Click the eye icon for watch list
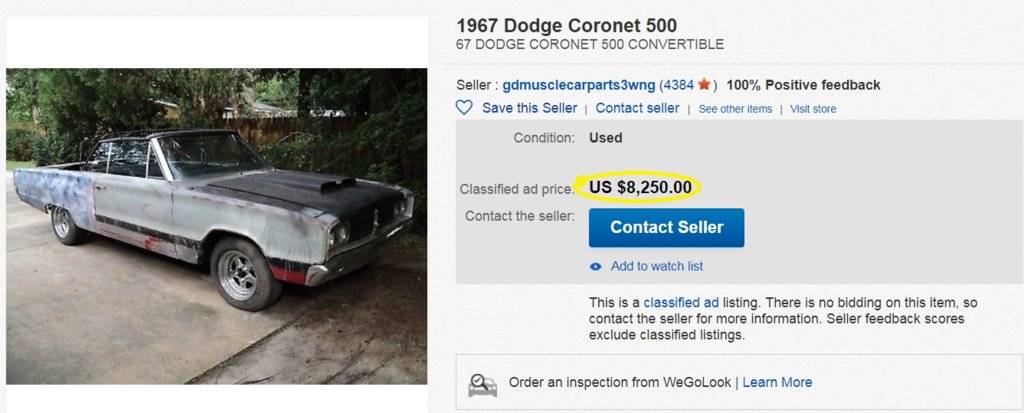1024x413 pixels. [x=596, y=266]
